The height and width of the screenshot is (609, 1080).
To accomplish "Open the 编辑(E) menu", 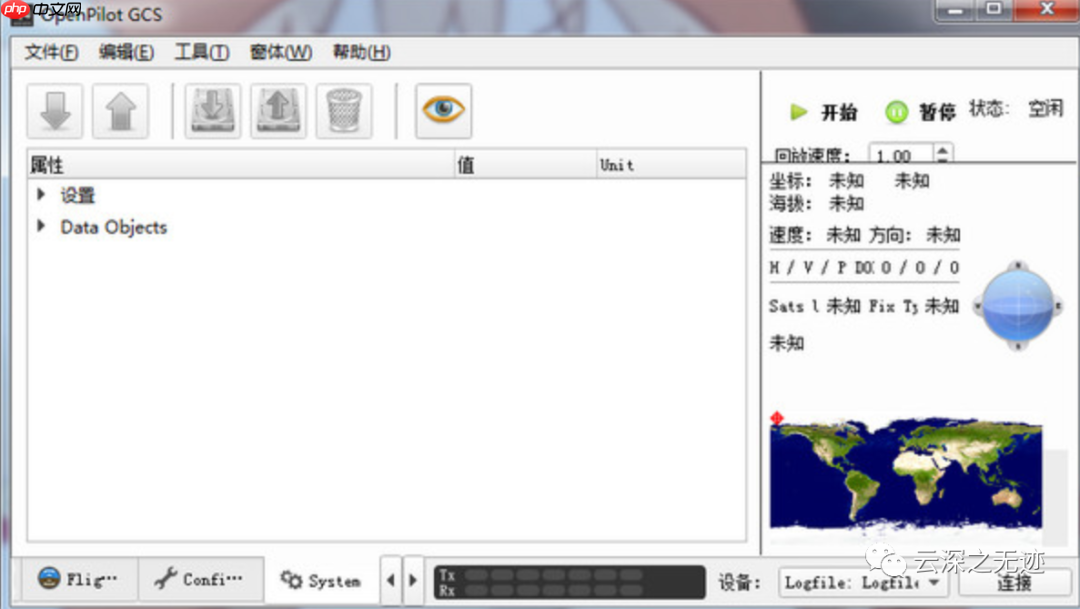I will coord(126,52).
